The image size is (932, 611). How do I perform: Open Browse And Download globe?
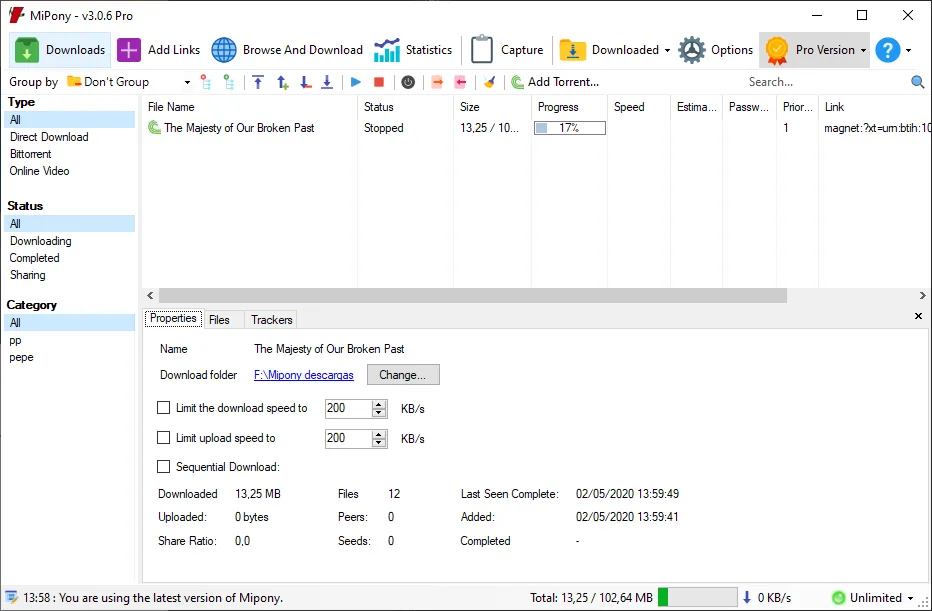pyautogui.click(x=224, y=50)
